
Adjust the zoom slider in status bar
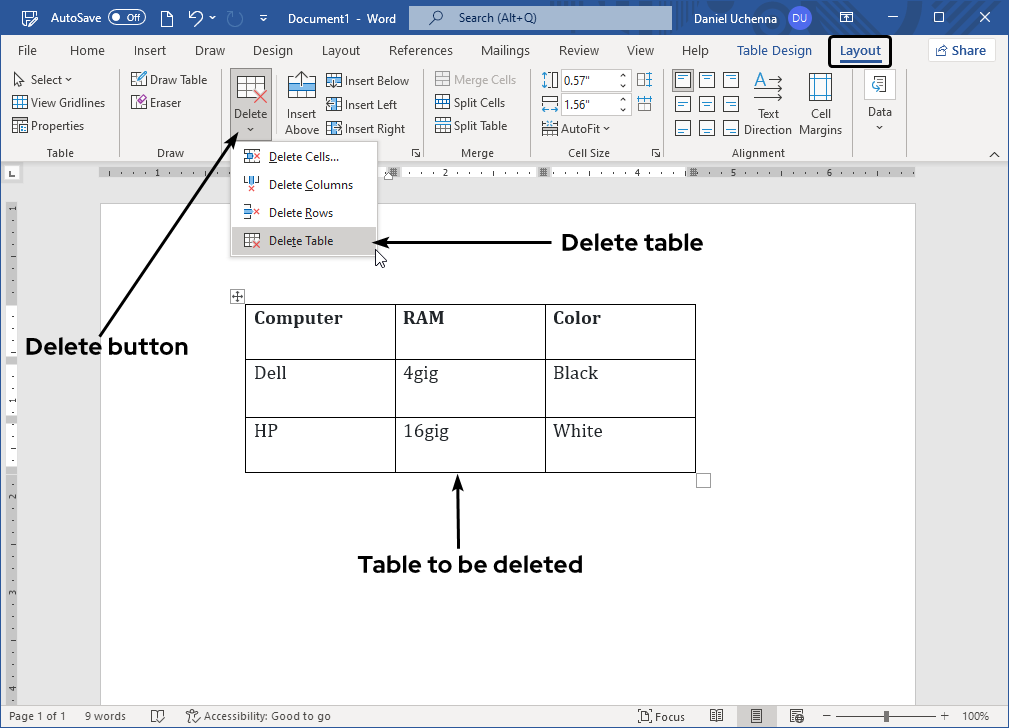[x=886, y=716]
